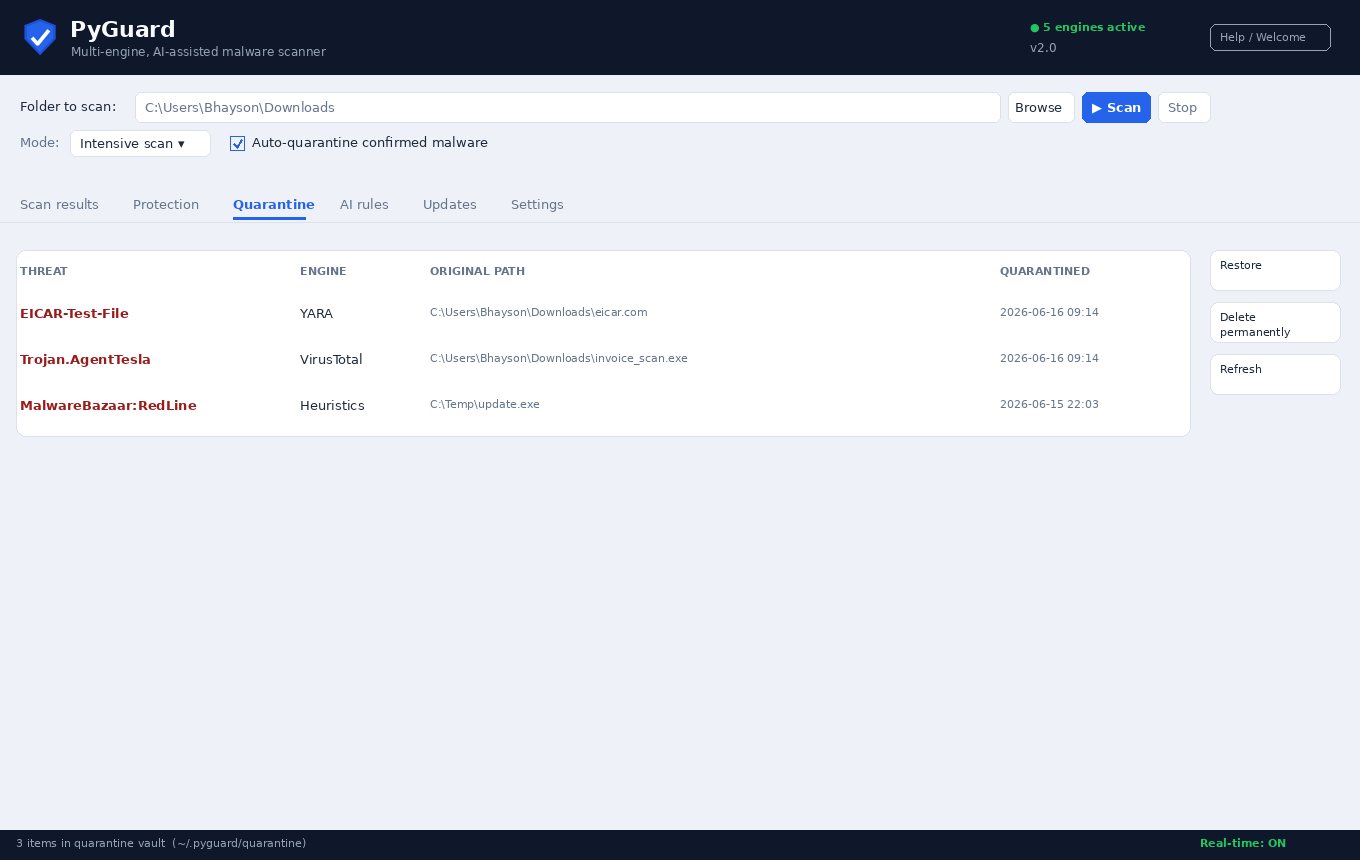Click the Real-time: ON status indicator
Viewport: 1360px width, 860px height.
click(1243, 843)
